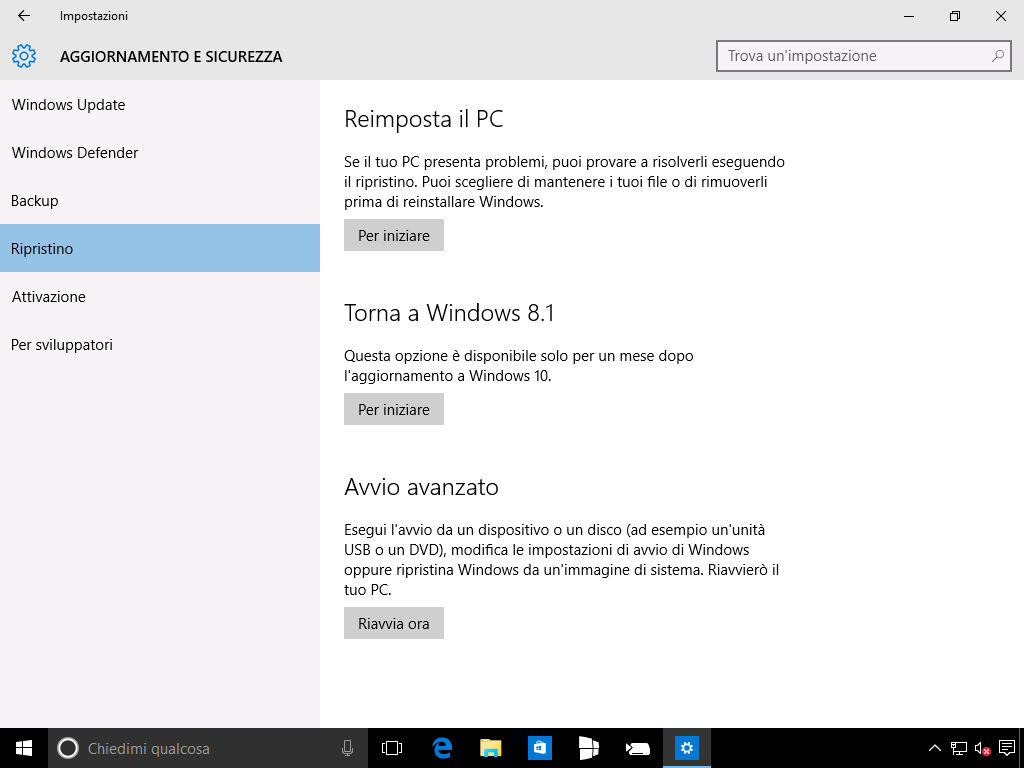This screenshot has height=768, width=1024.
Task: Open the Windows Start menu
Action: tap(24, 748)
